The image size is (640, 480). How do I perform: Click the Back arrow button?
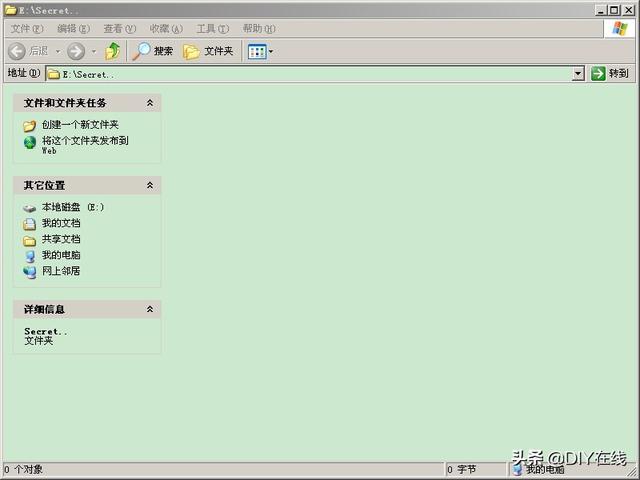point(17,51)
